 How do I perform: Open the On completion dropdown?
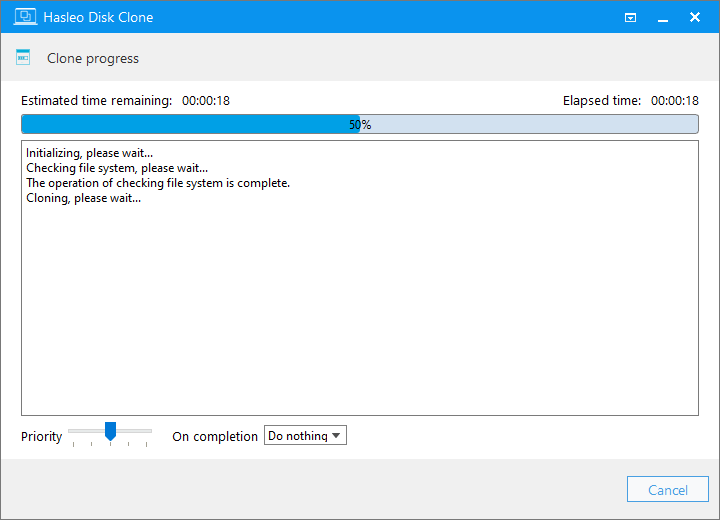305,435
